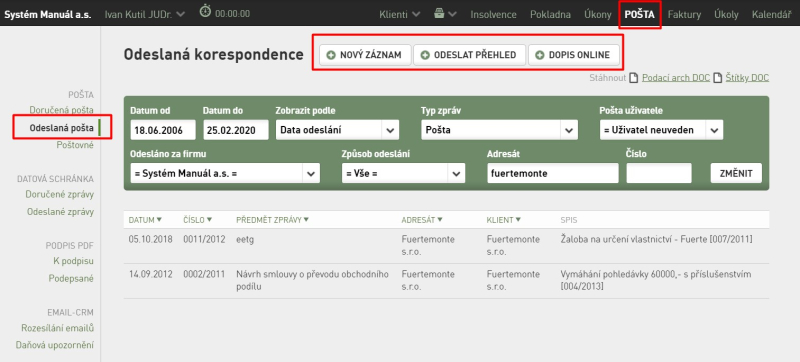Open the Pokladna menu item
Viewport: 800px width, 362px height.
(x=550, y=14)
